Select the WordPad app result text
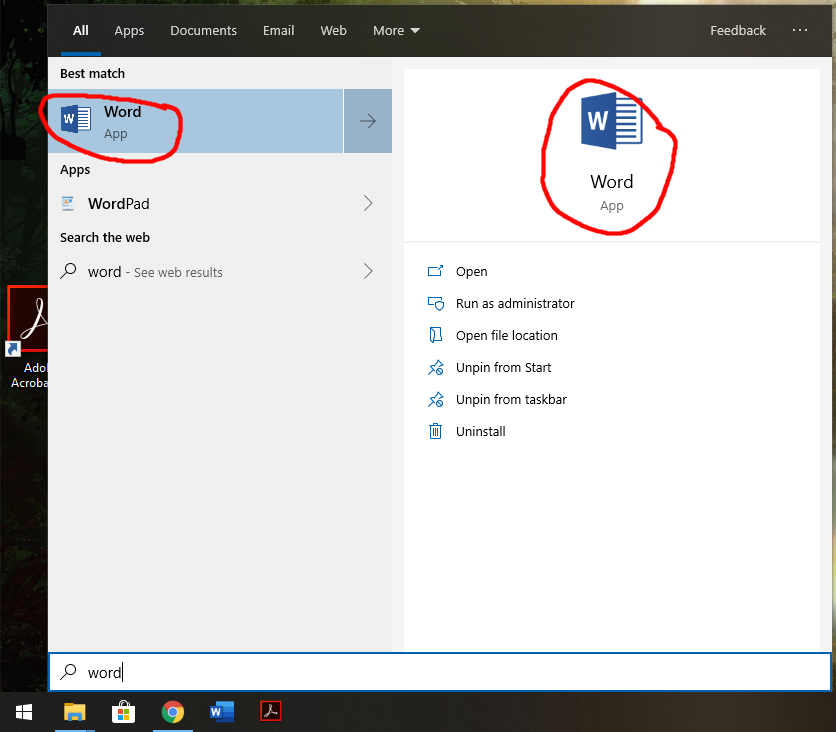 pyautogui.click(x=118, y=204)
